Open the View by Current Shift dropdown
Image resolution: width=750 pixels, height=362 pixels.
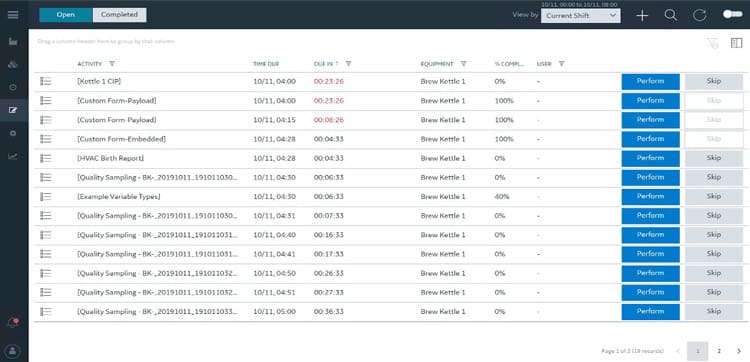click(581, 15)
